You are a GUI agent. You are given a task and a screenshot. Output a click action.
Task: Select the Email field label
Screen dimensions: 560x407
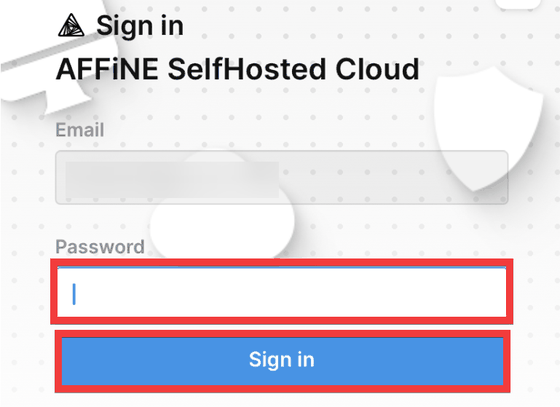click(x=80, y=130)
